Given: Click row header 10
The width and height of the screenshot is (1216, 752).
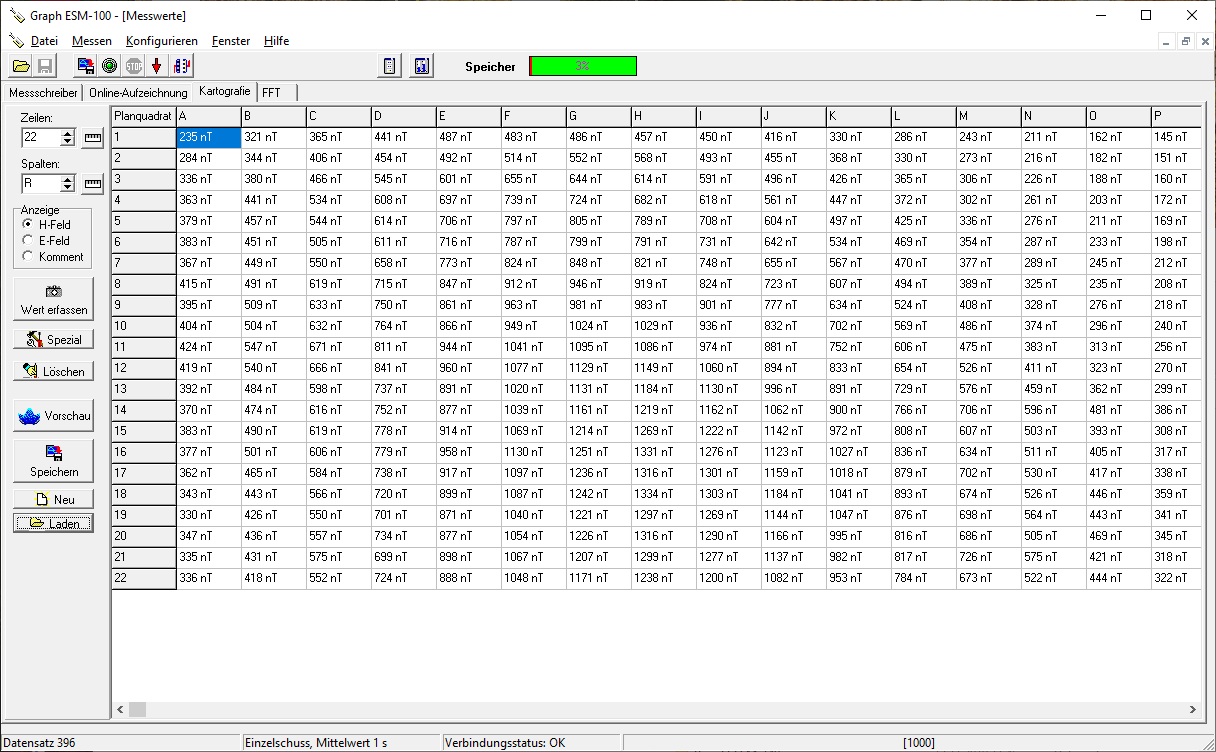Looking at the screenshot, I should pyautogui.click(x=144, y=326).
